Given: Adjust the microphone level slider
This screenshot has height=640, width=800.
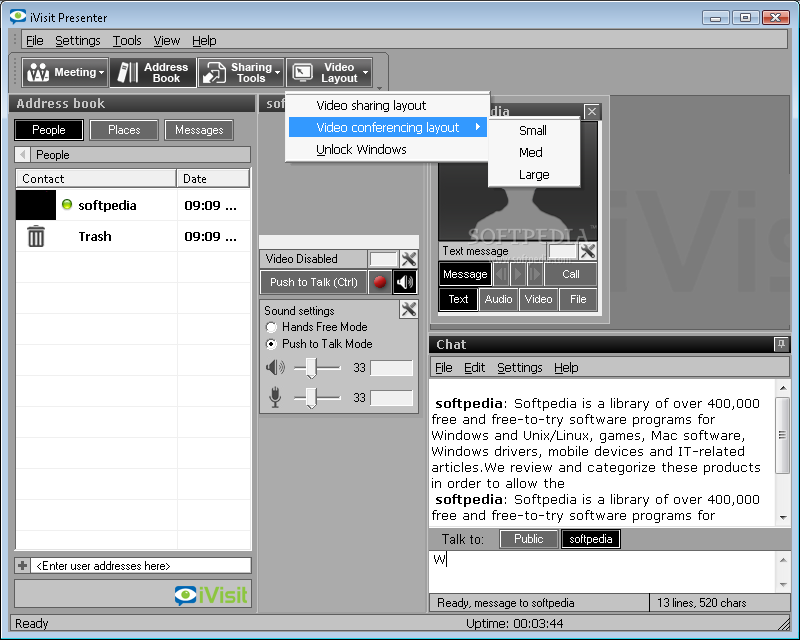Looking at the screenshot, I should [312, 398].
